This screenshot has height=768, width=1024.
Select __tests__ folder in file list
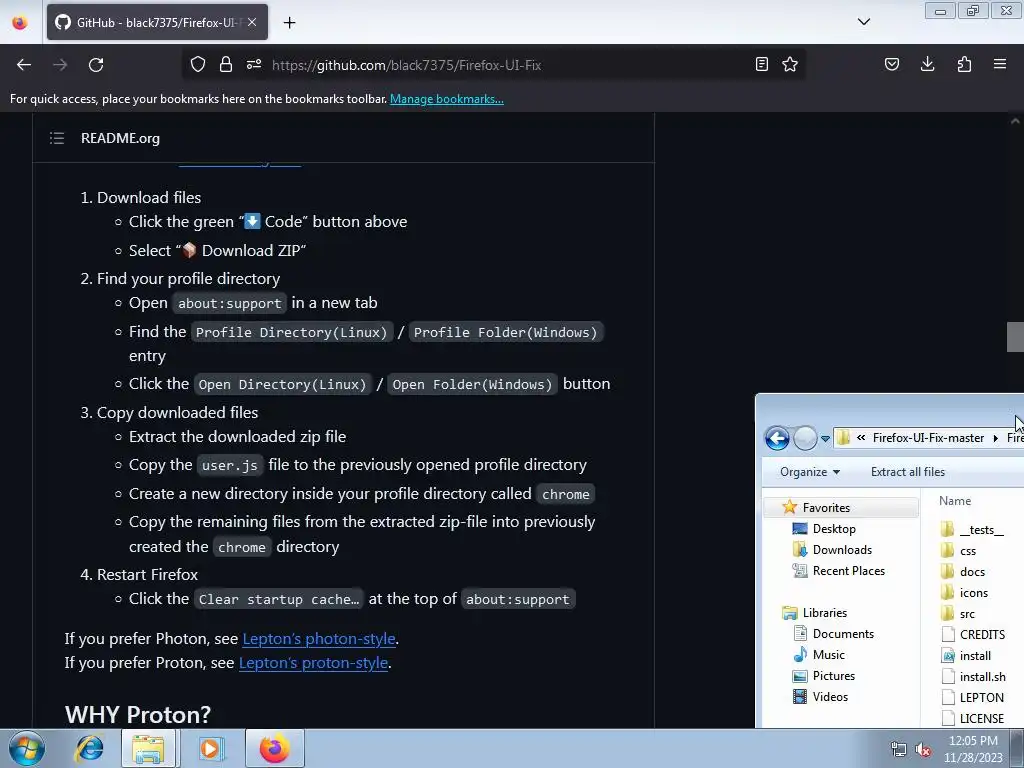pos(982,530)
